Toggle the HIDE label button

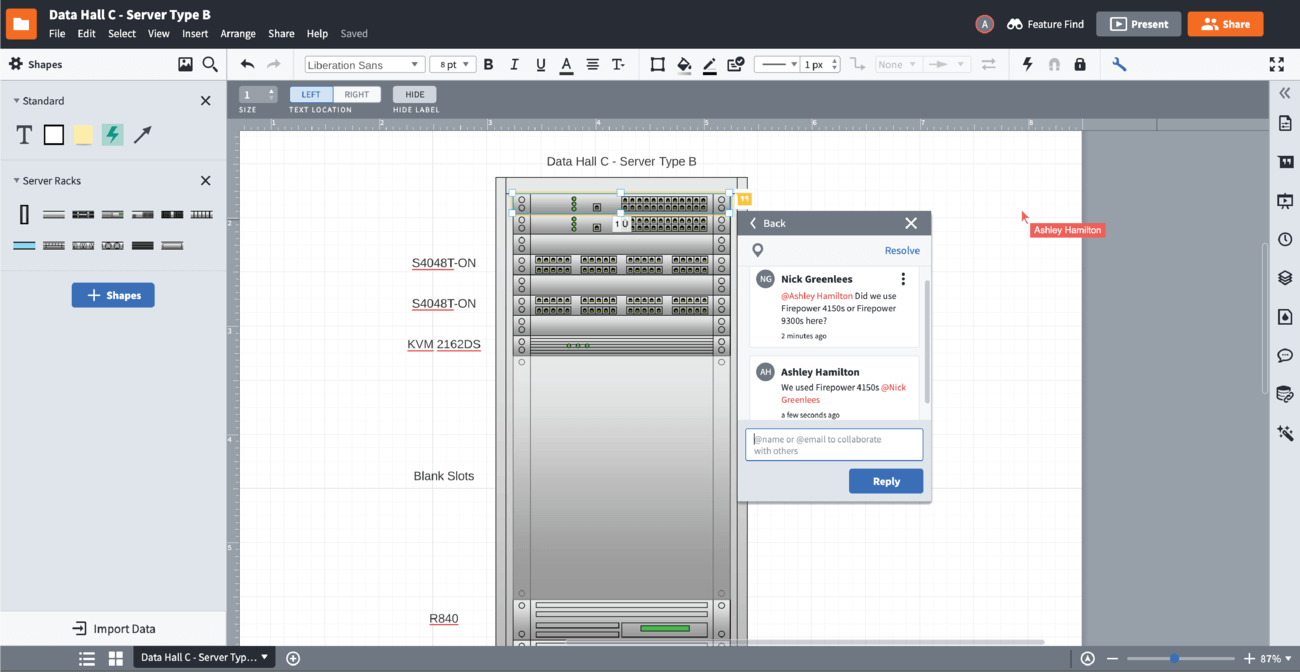click(414, 95)
